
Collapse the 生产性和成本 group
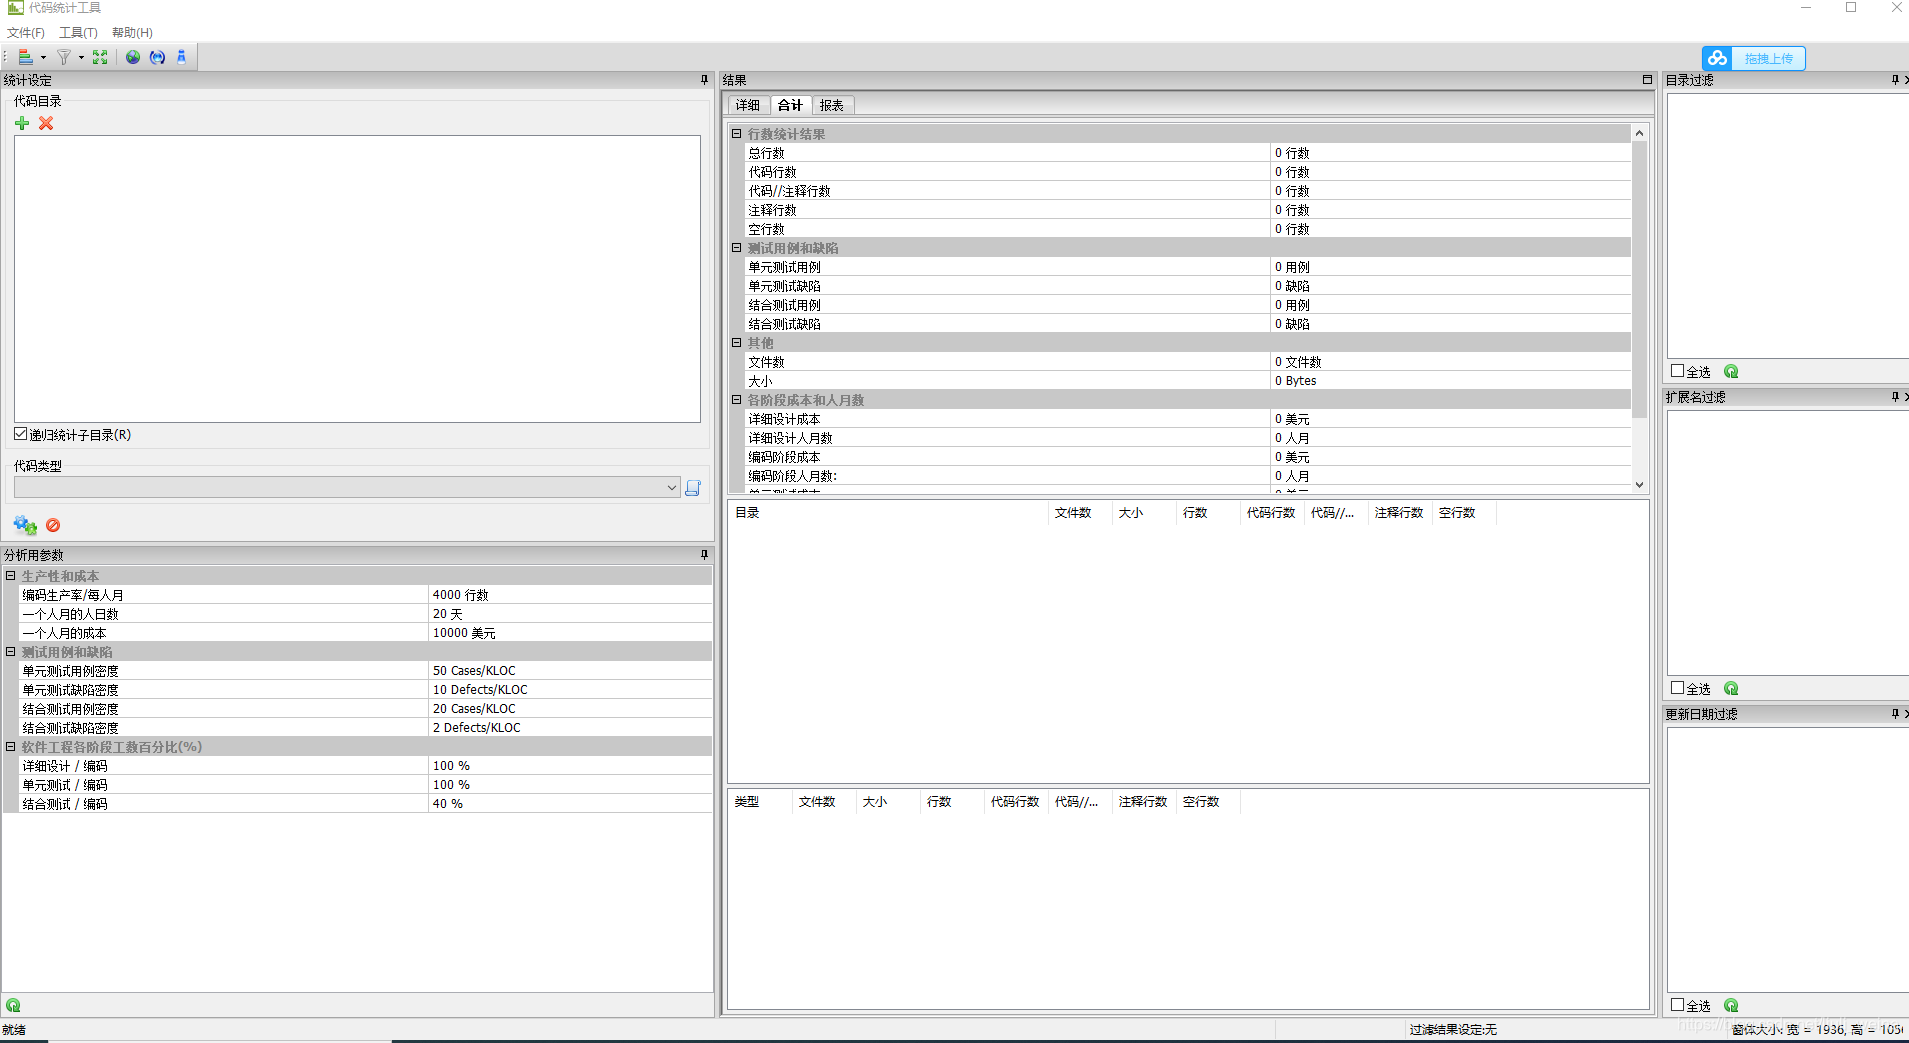pos(11,575)
